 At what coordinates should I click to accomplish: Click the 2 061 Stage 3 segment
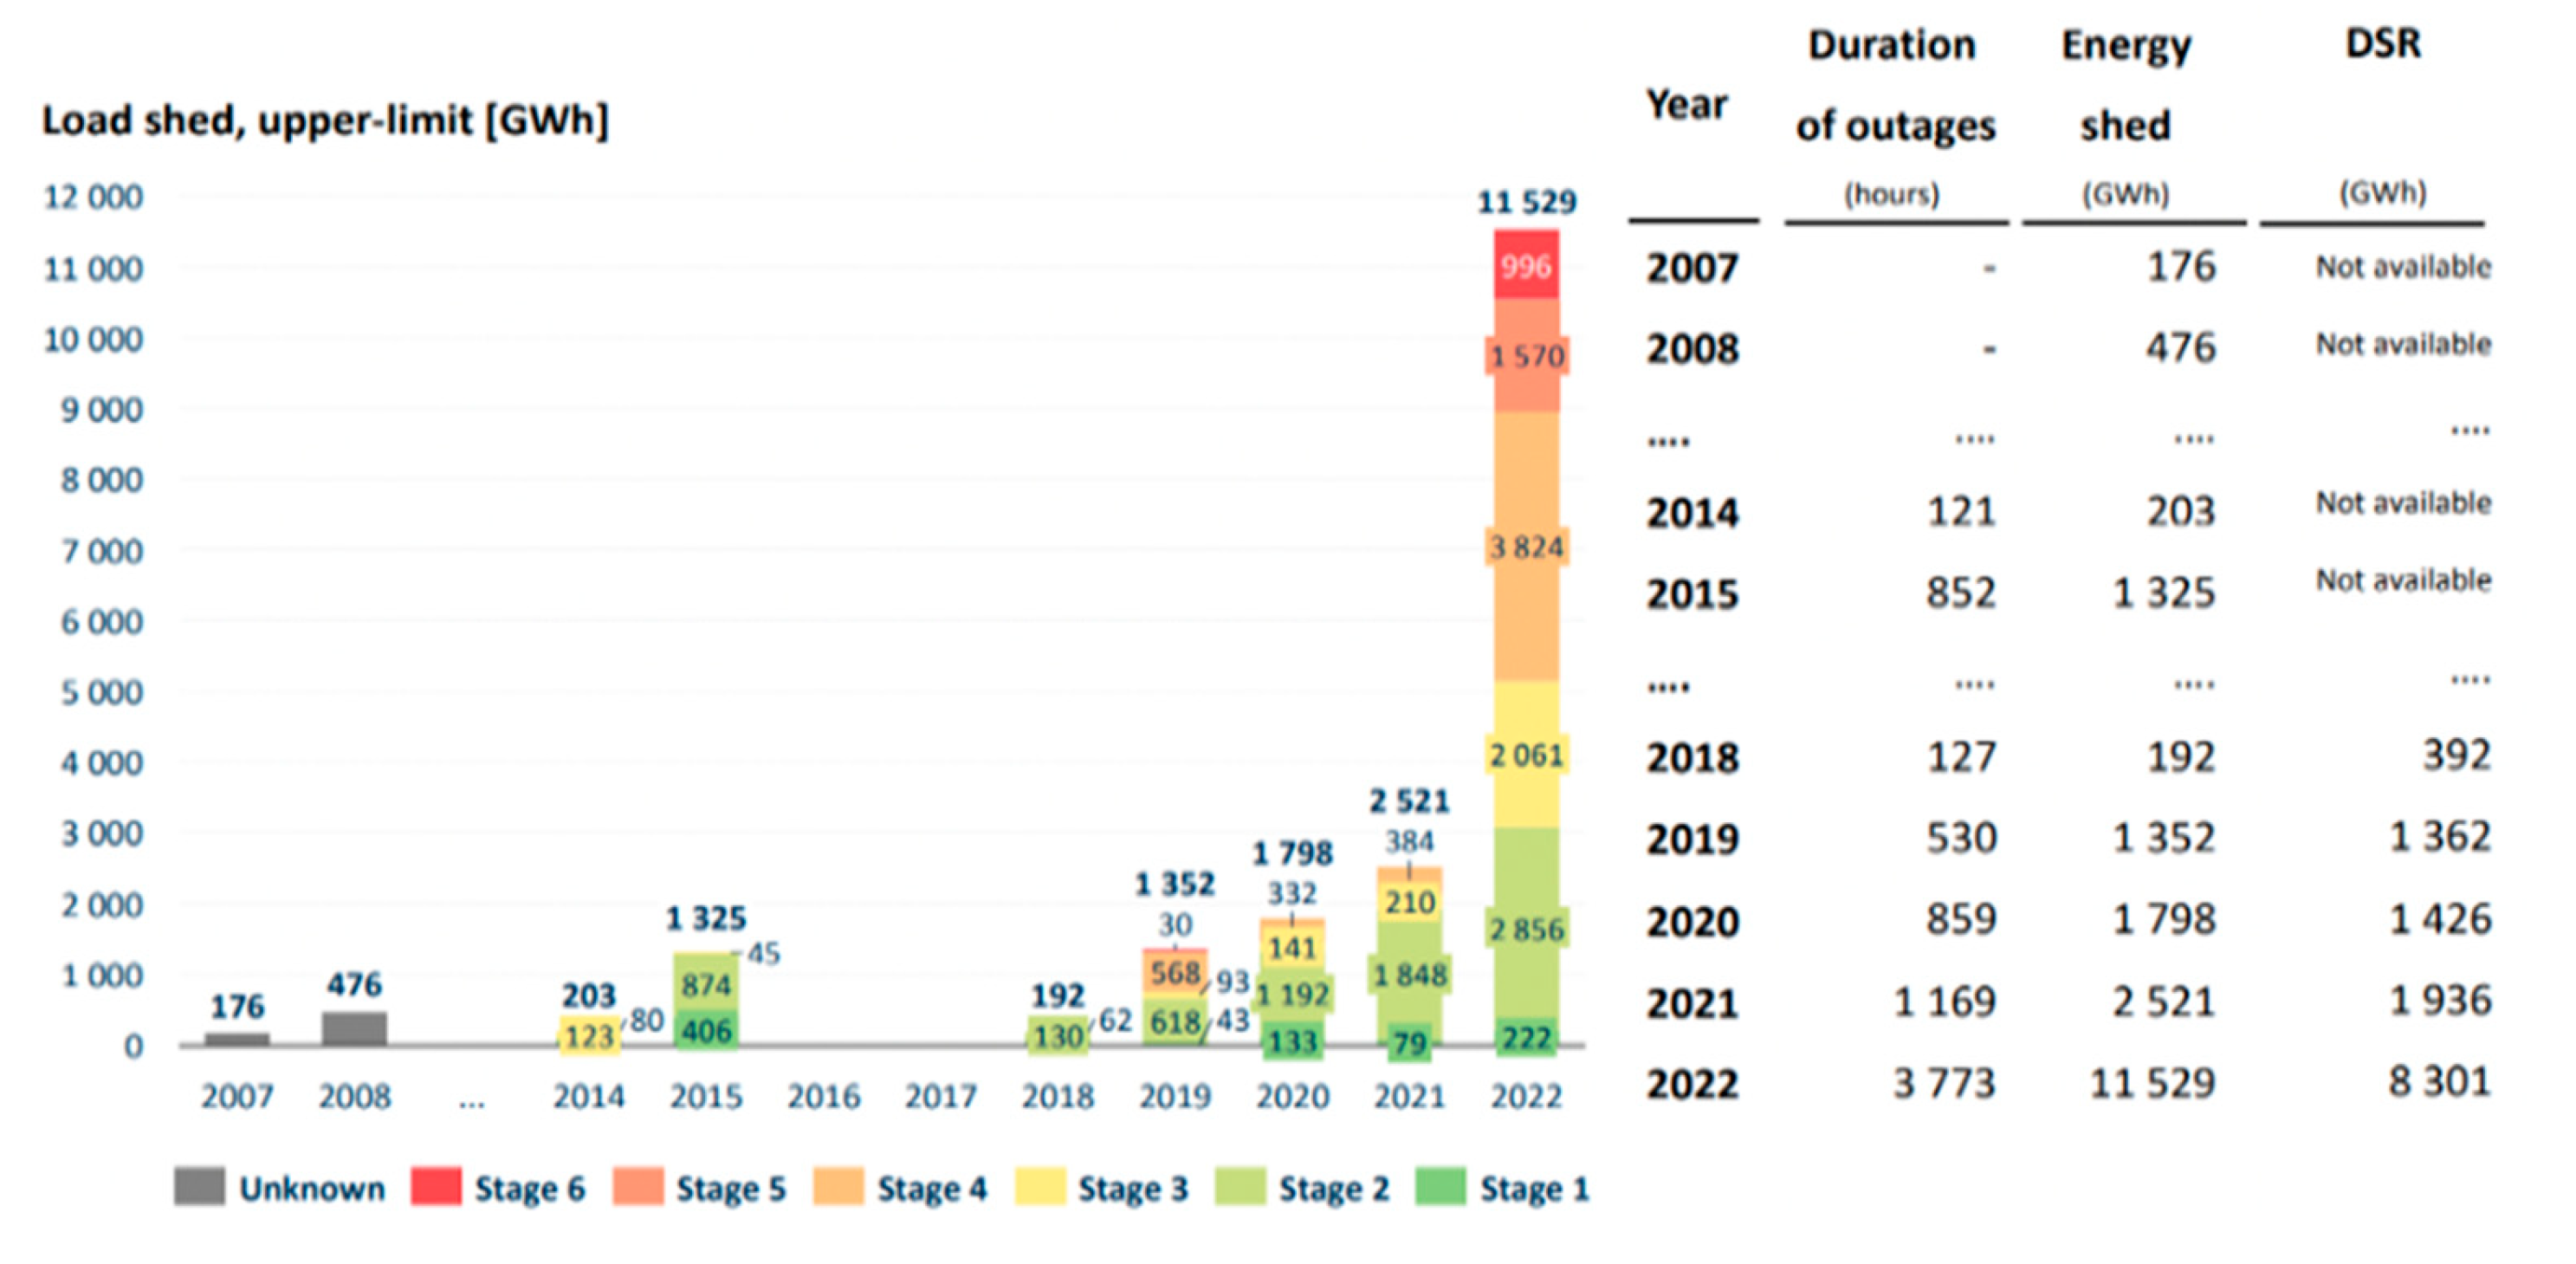1526,755
